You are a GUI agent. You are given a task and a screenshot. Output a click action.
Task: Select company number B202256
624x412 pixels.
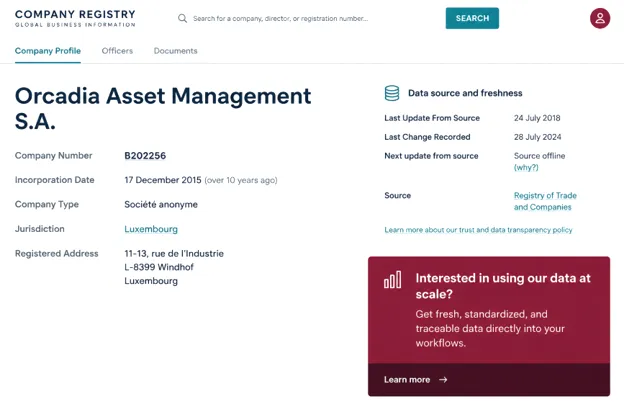(145, 156)
